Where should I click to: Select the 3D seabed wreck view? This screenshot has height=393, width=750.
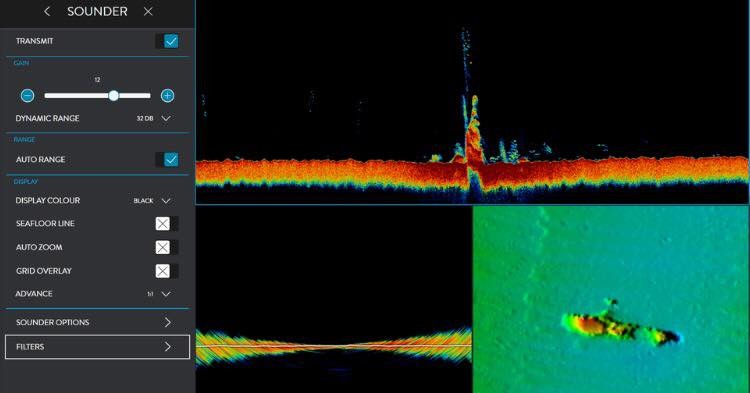point(611,299)
